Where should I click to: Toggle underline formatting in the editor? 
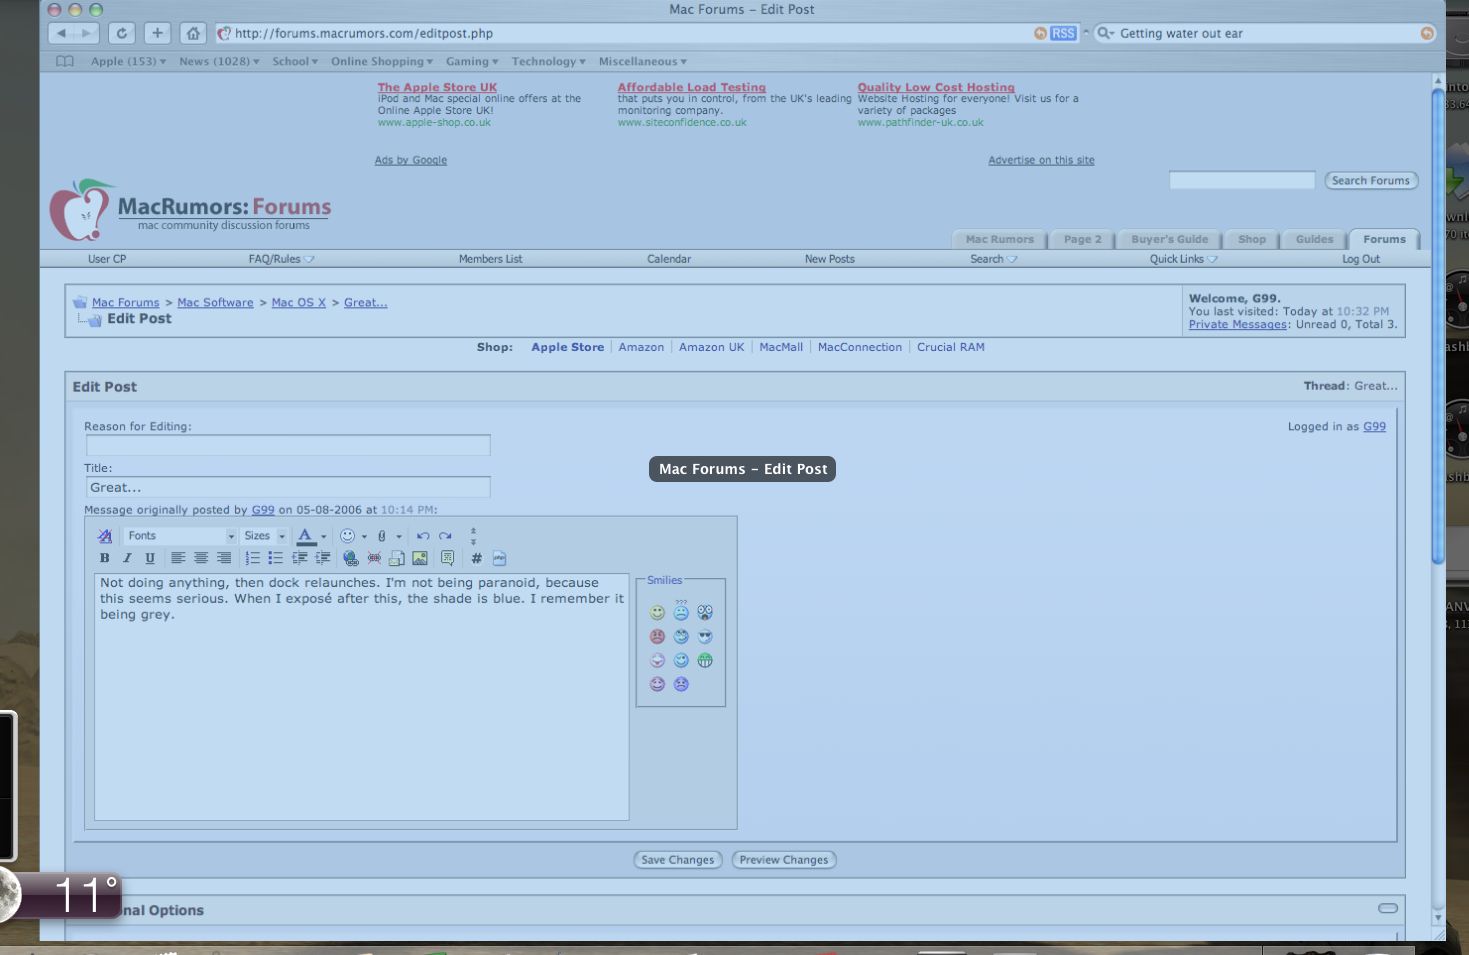pyautogui.click(x=150, y=558)
